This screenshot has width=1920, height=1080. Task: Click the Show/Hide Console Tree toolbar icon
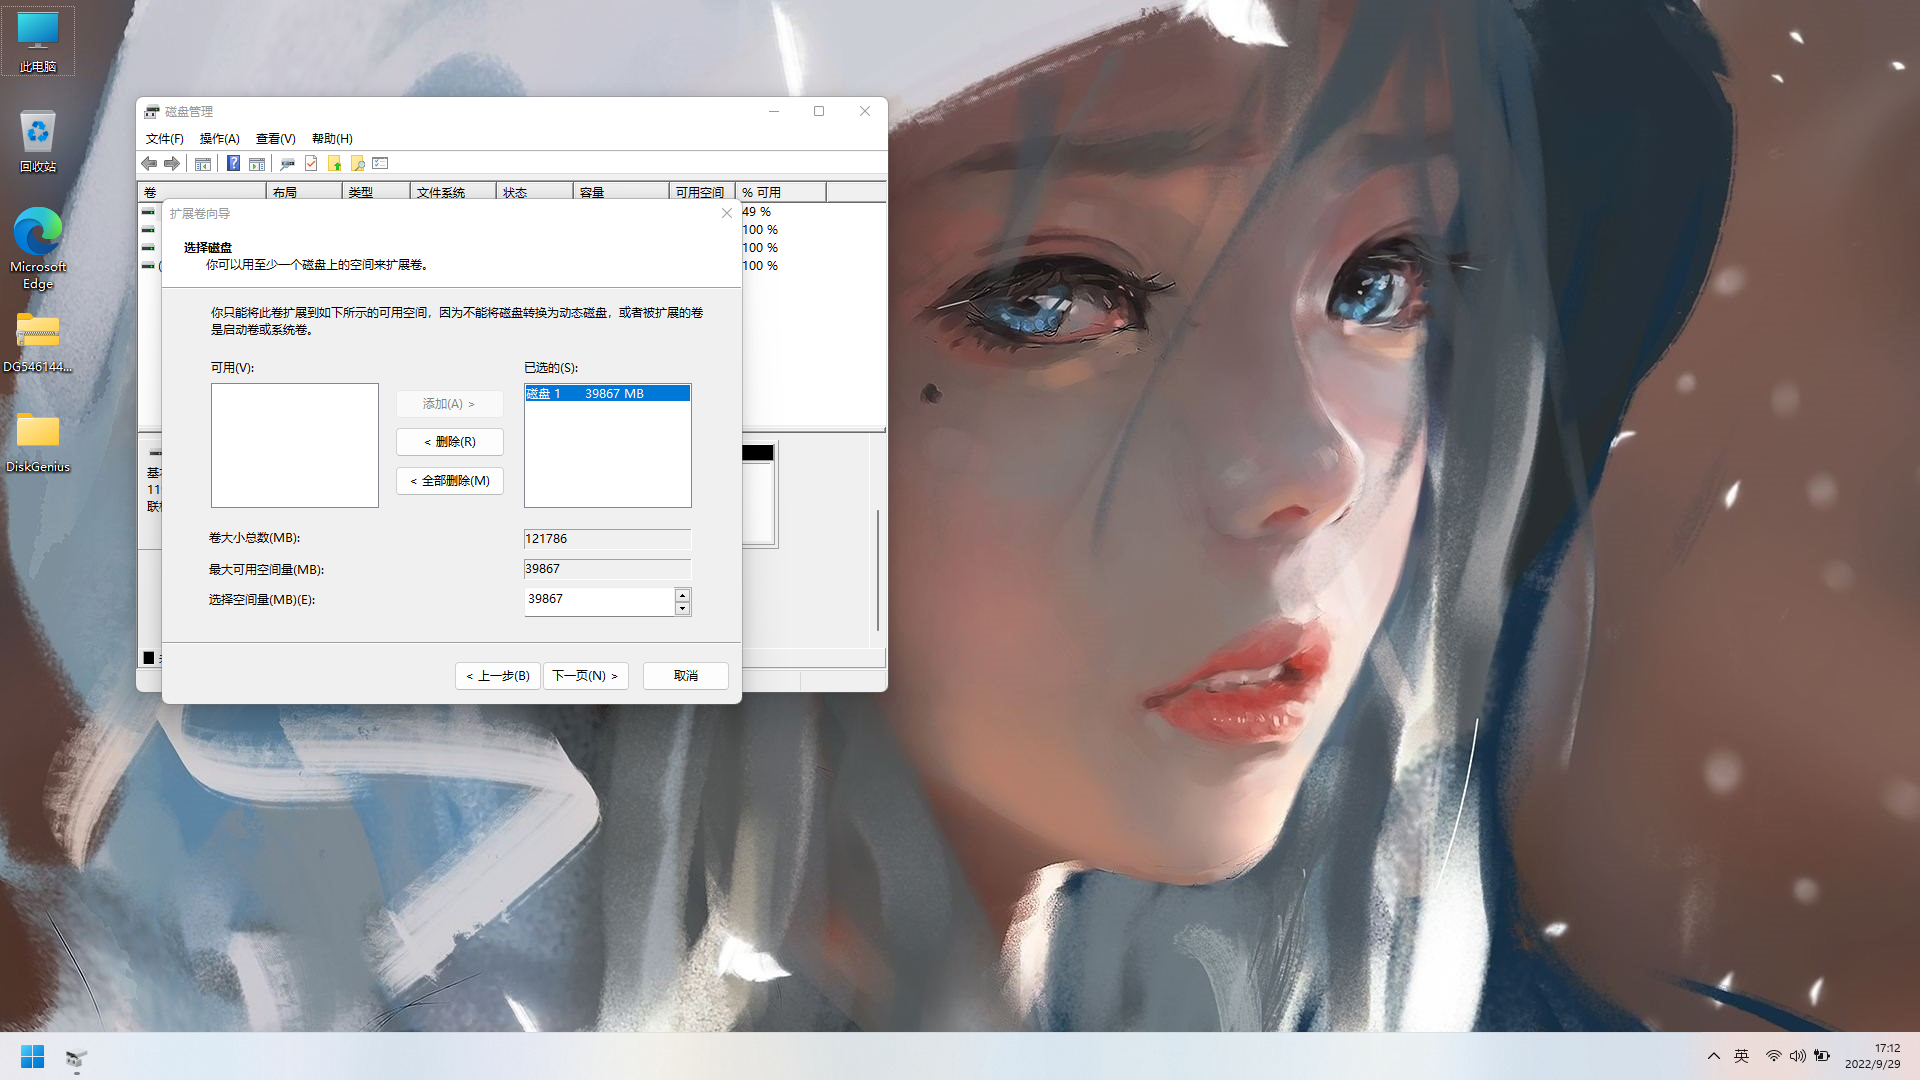tap(203, 163)
